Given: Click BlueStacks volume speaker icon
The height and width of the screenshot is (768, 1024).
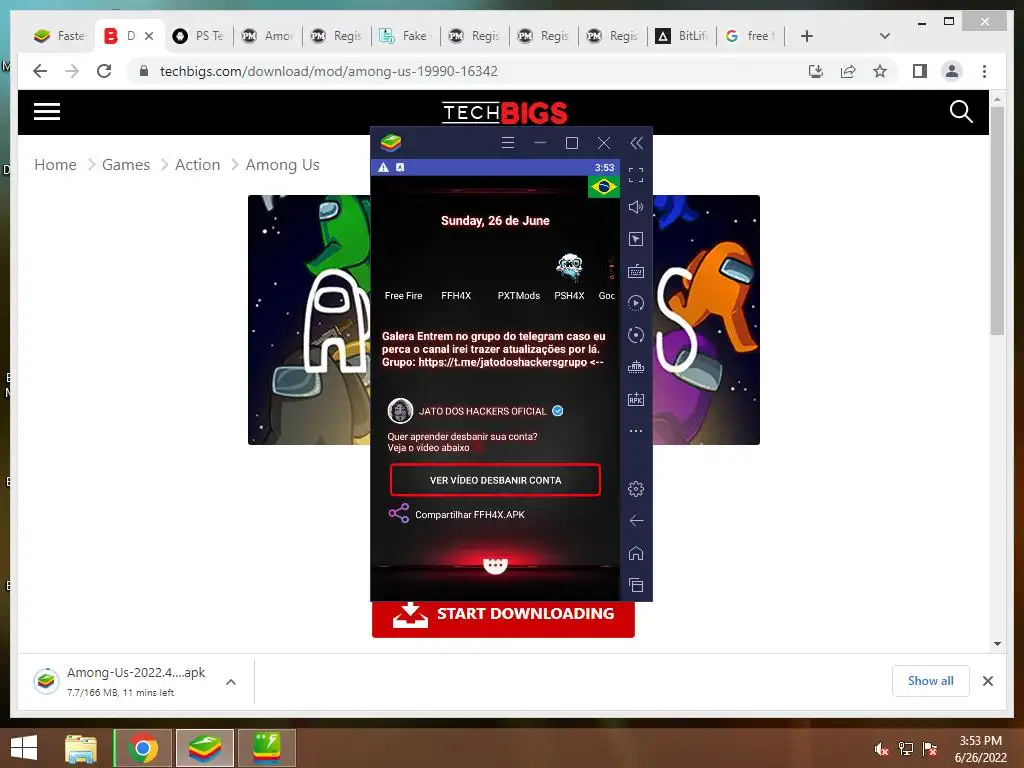Looking at the screenshot, I should click(635, 207).
